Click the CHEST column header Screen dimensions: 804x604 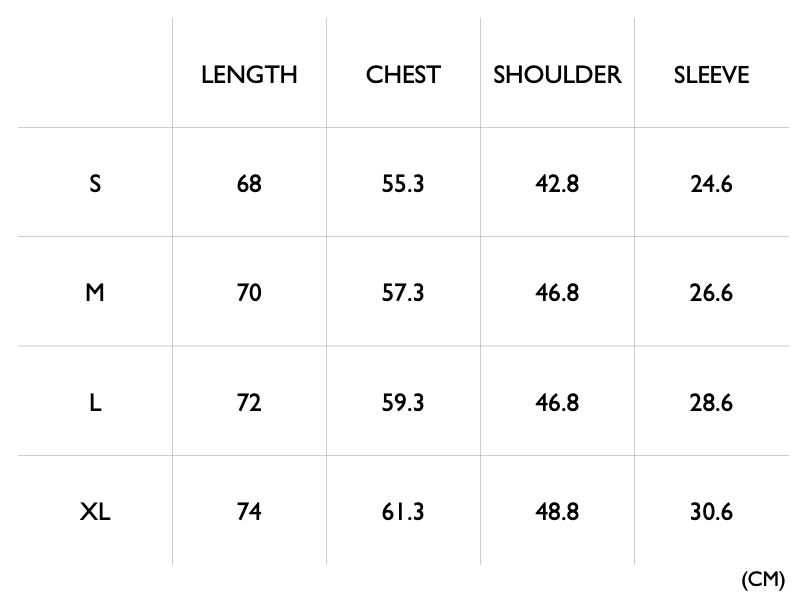pos(403,75)
